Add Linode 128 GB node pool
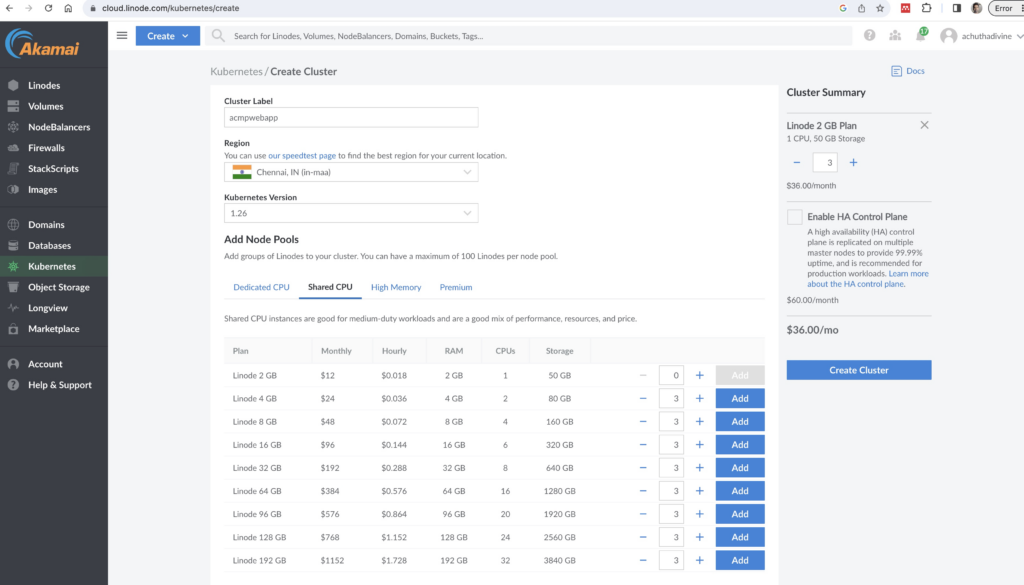The image size is (1024, 585). point(740,537)
